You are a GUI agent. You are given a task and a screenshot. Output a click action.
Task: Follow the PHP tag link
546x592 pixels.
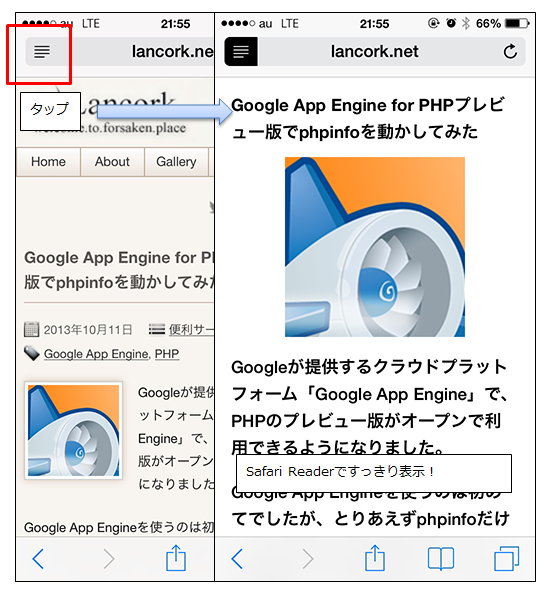click(x=167, y=354)
